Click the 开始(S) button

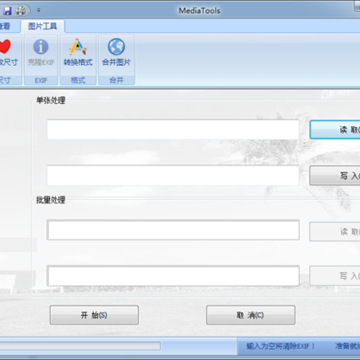pyautogui.click(x=94, y=315)
